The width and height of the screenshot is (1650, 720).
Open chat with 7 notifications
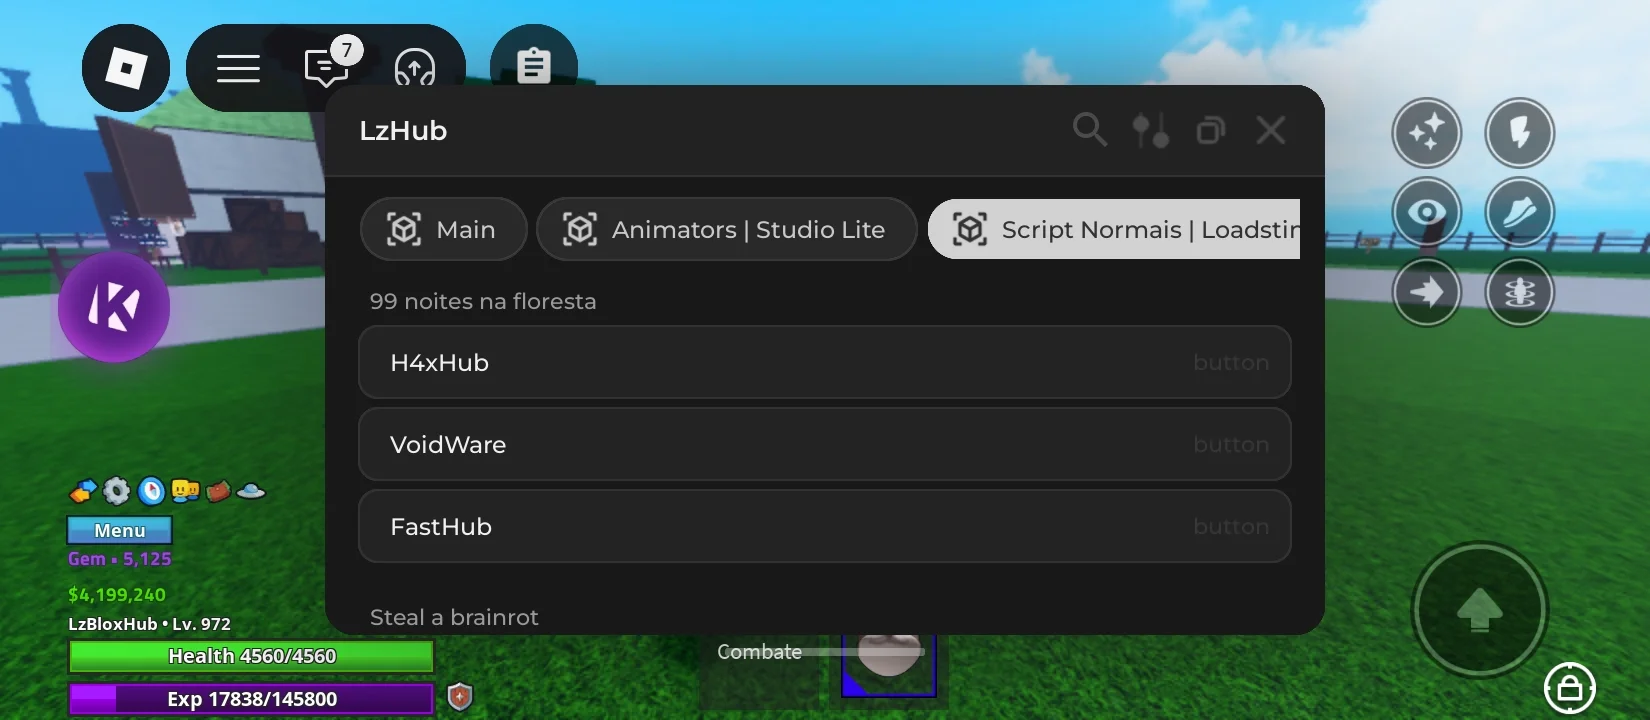[328, 66]
